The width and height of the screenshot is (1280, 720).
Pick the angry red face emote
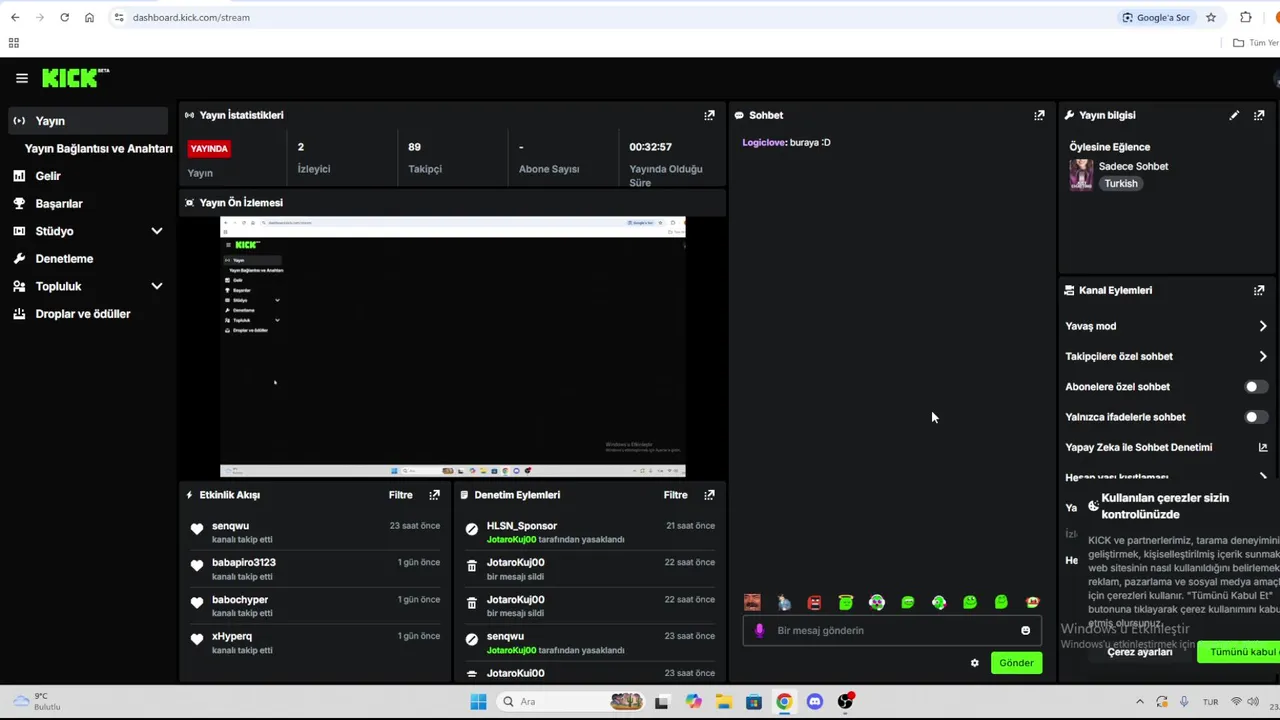point(814,602)
